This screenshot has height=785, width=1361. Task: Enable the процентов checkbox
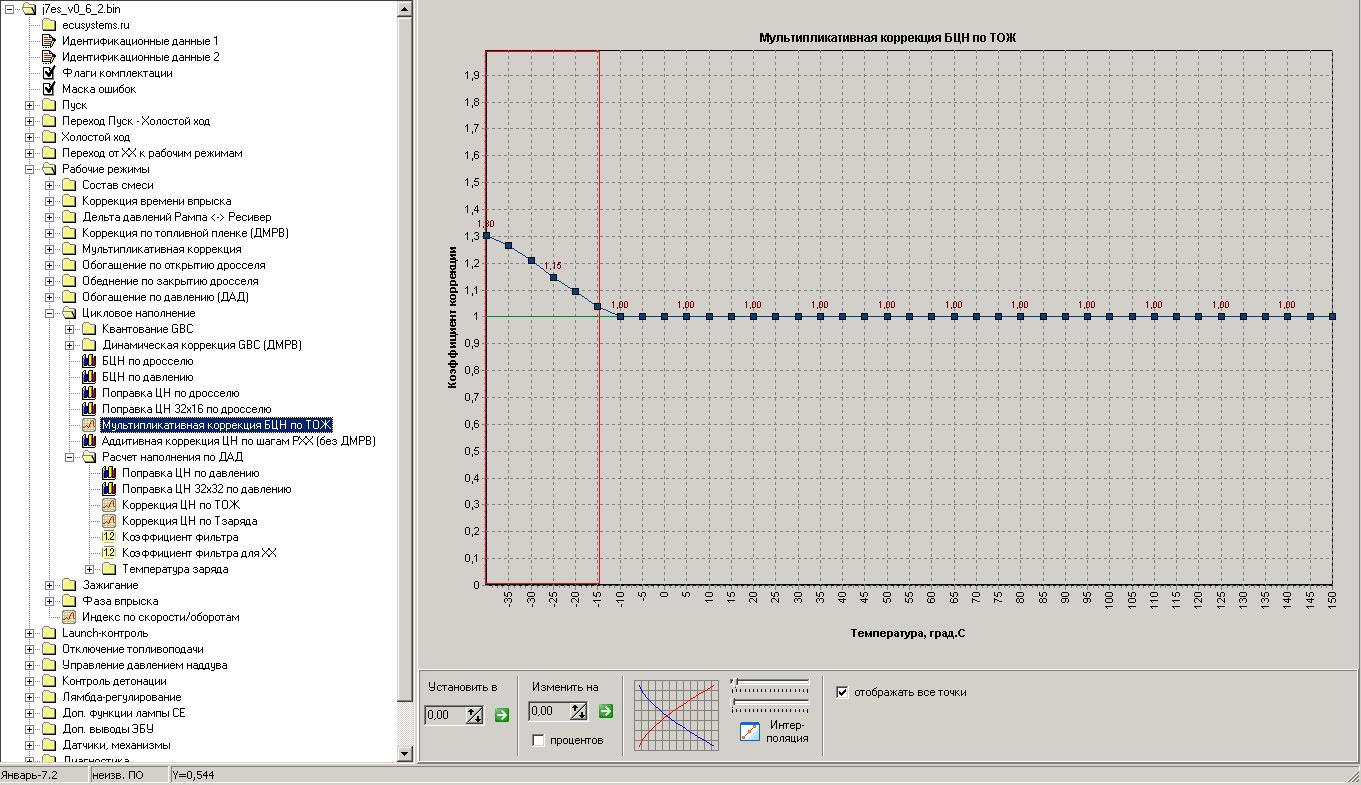(539, 740)
